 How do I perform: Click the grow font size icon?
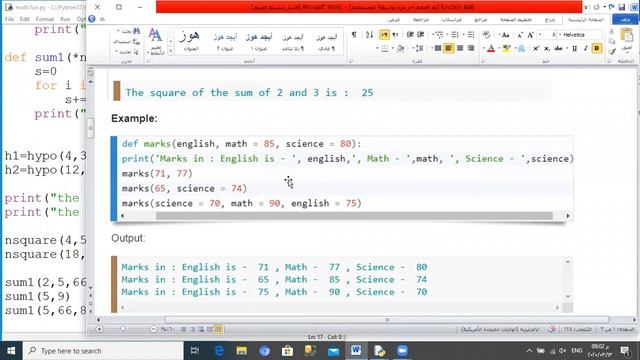point(531,35)
